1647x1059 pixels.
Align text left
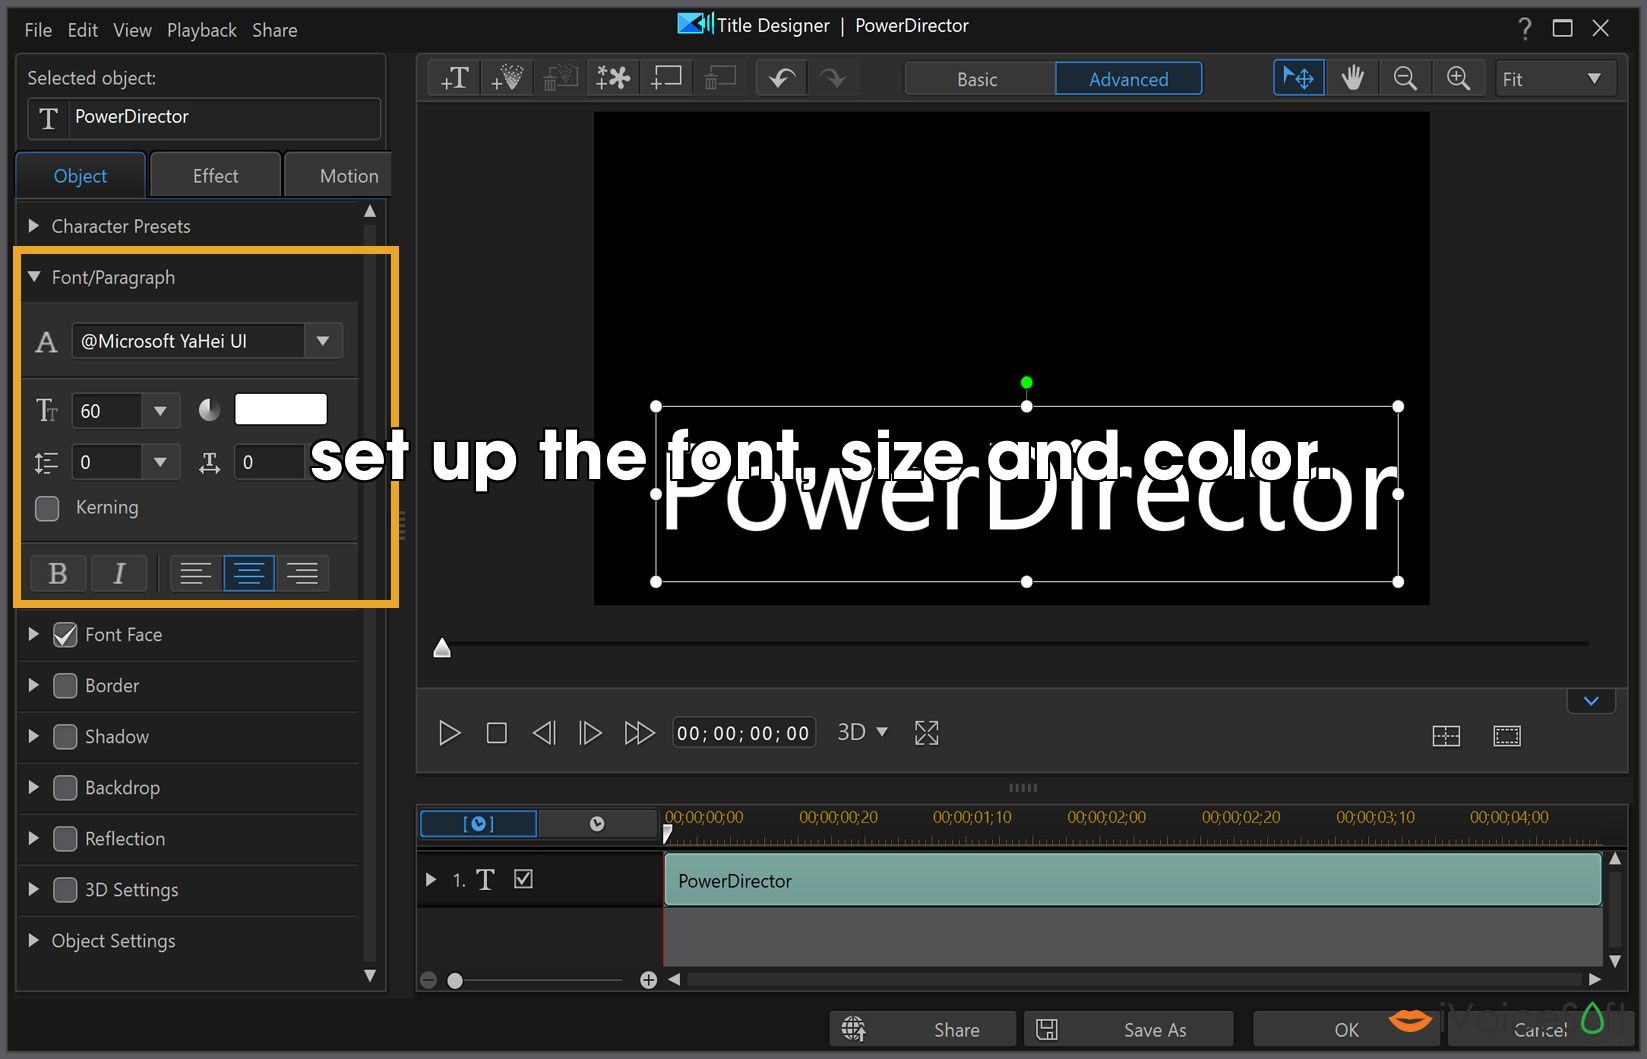[x=196, y=573]
